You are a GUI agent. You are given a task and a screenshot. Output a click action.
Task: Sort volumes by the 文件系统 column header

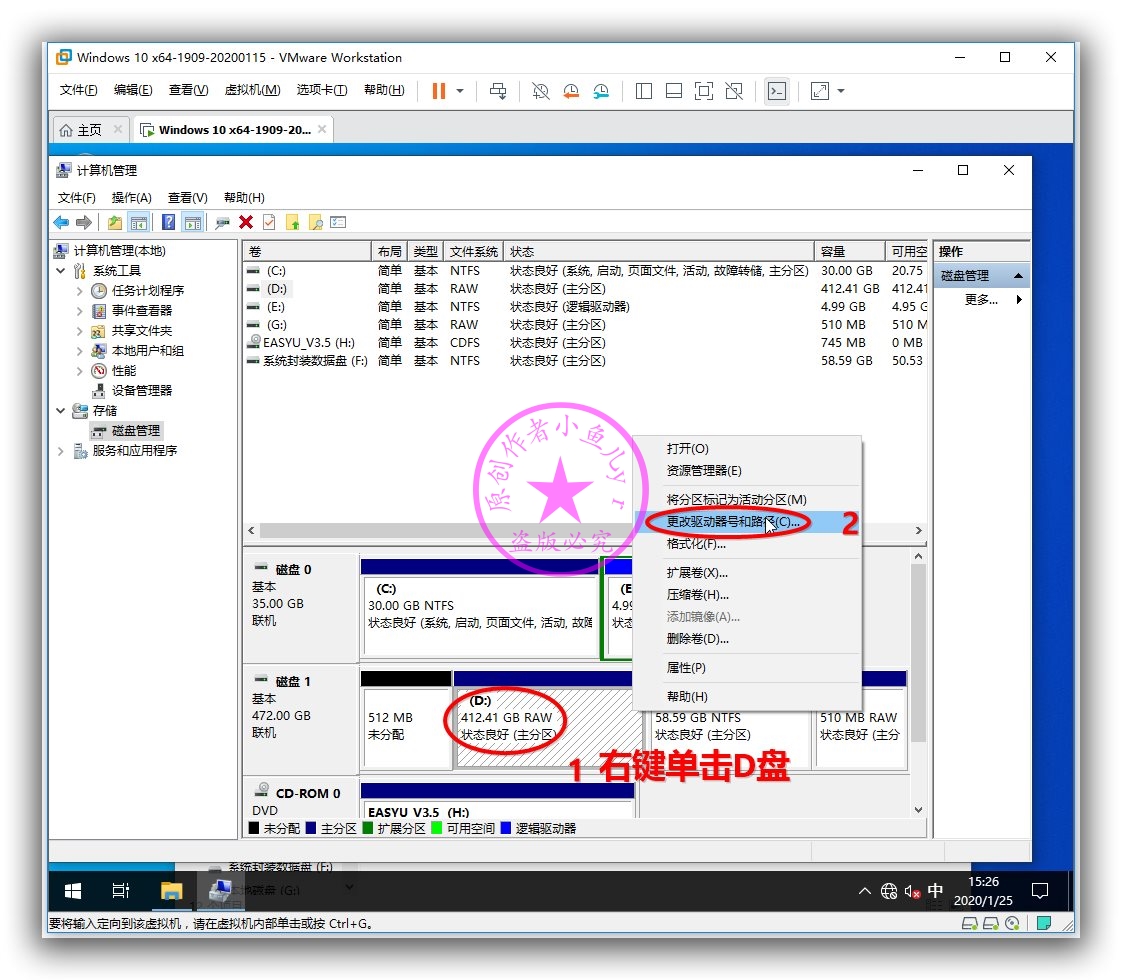[473, 252]
